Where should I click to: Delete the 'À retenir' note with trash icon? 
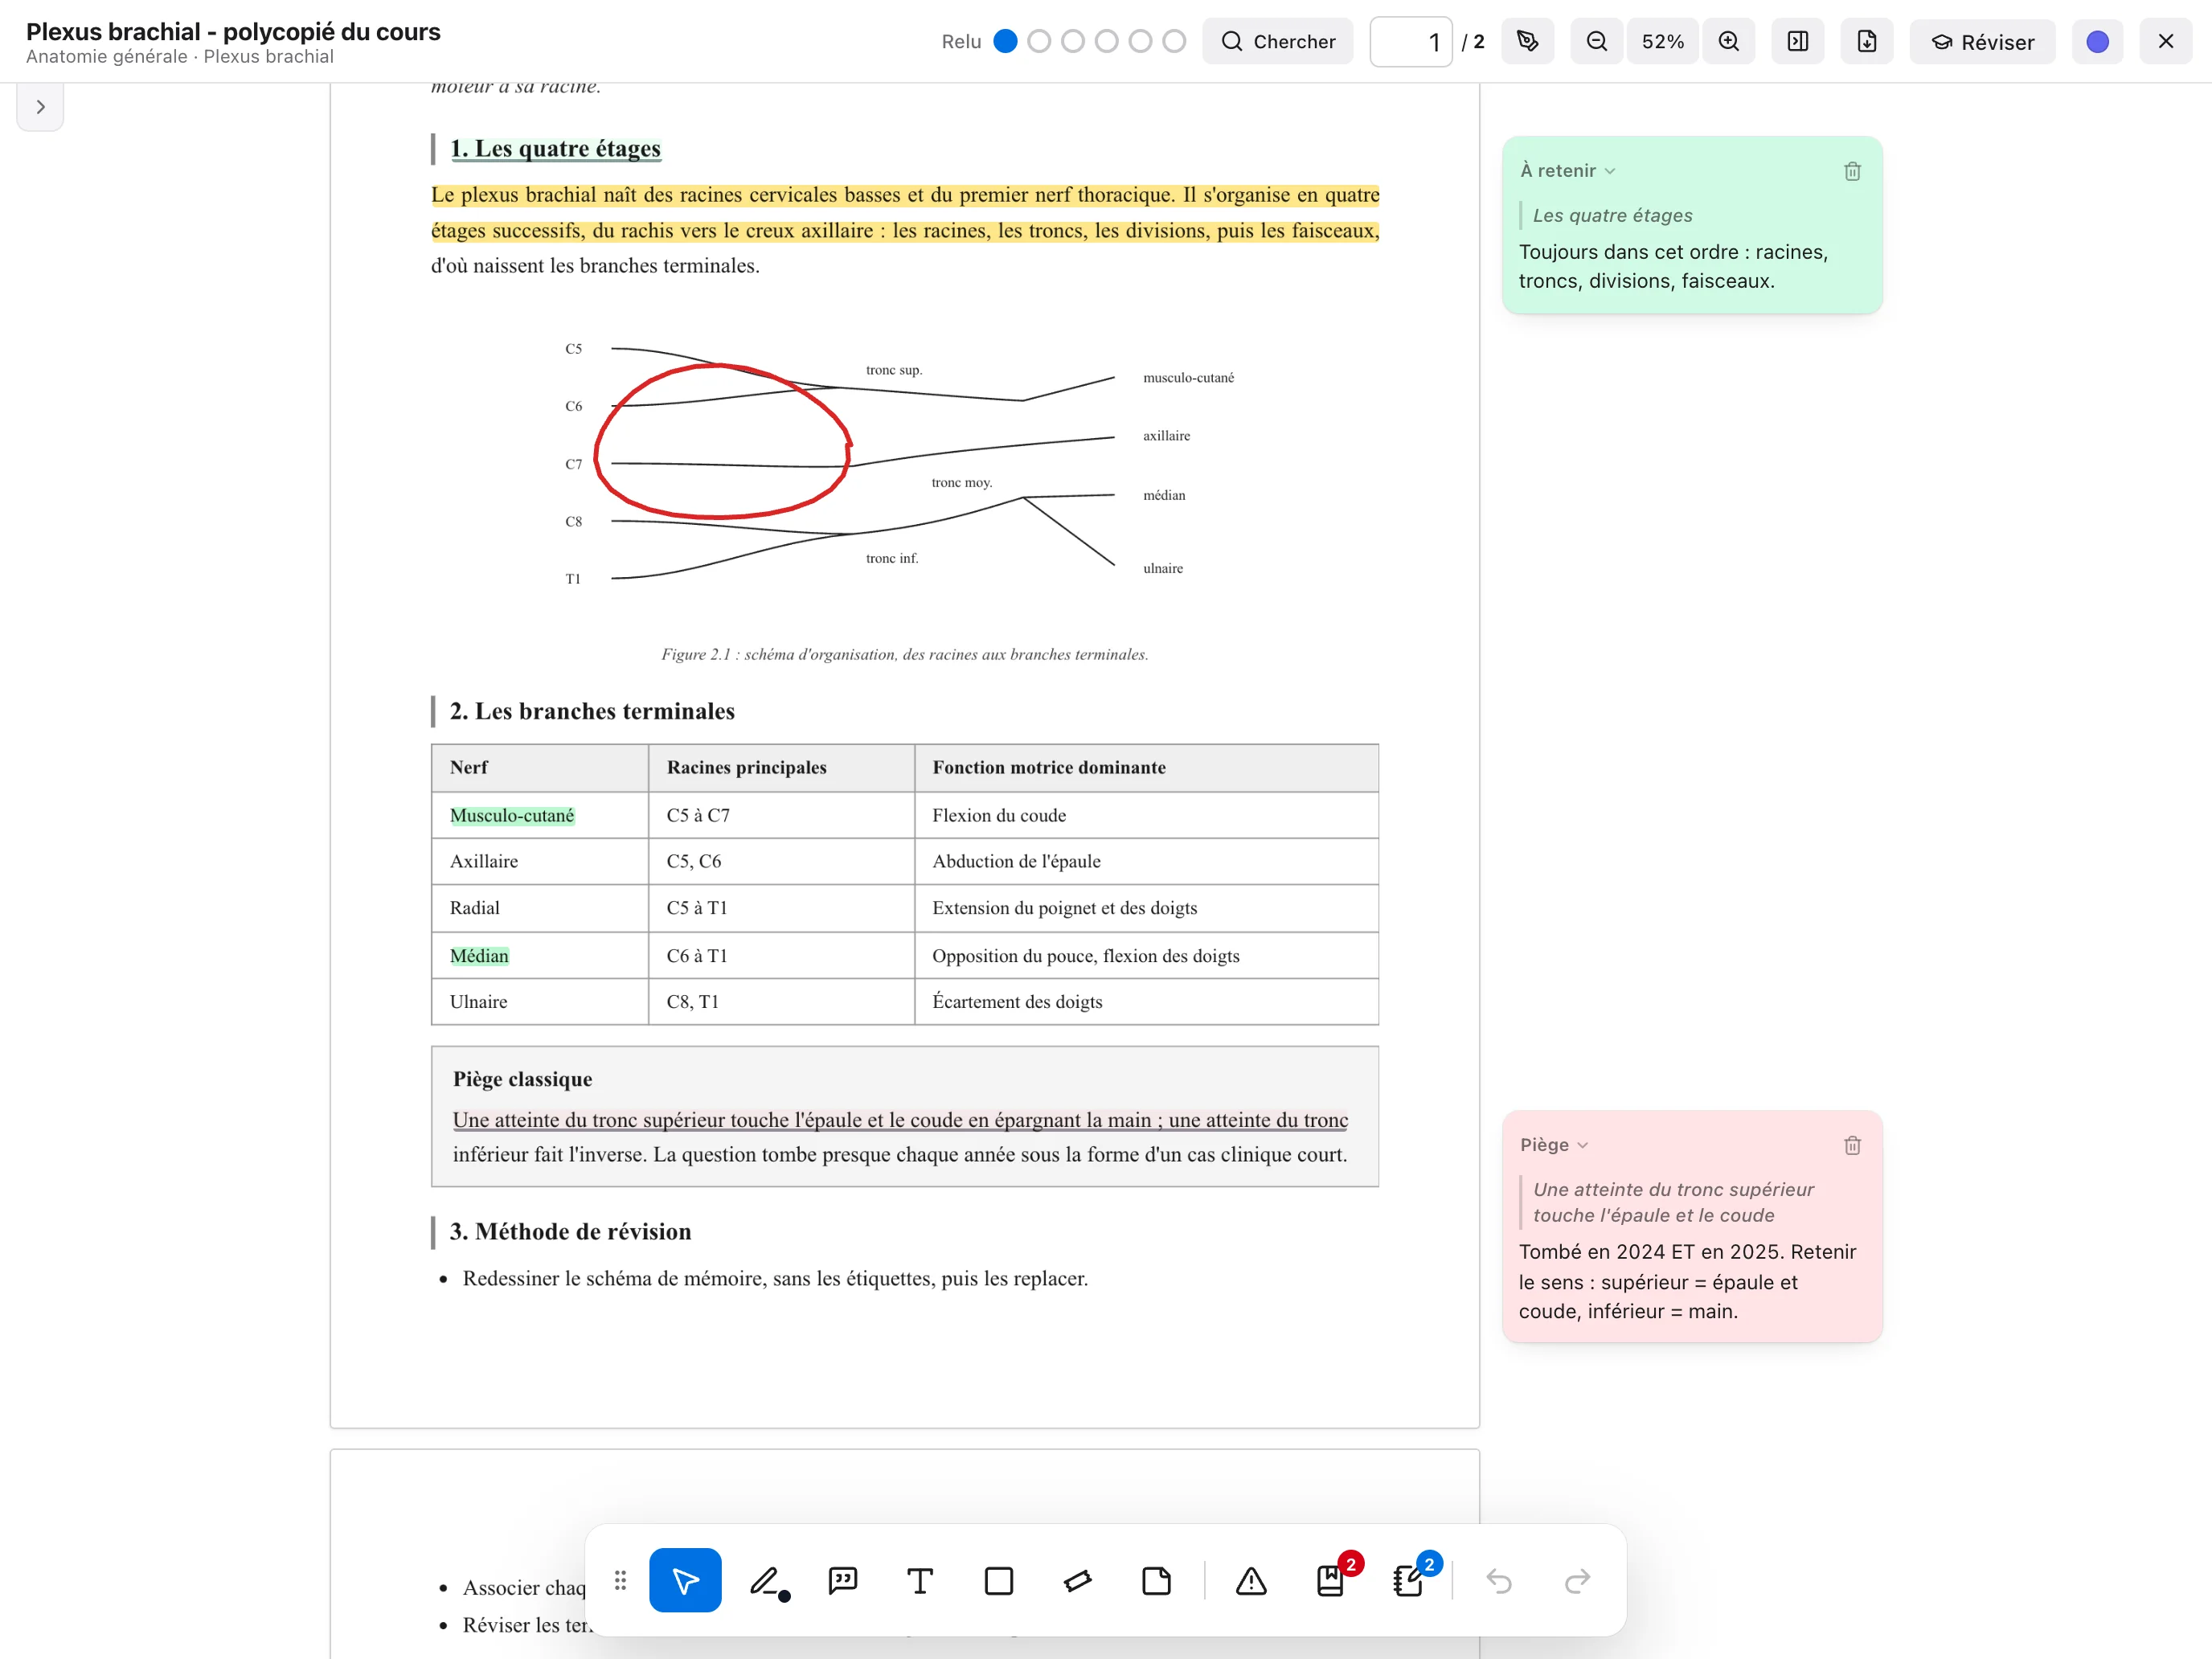coord(1852,171)
